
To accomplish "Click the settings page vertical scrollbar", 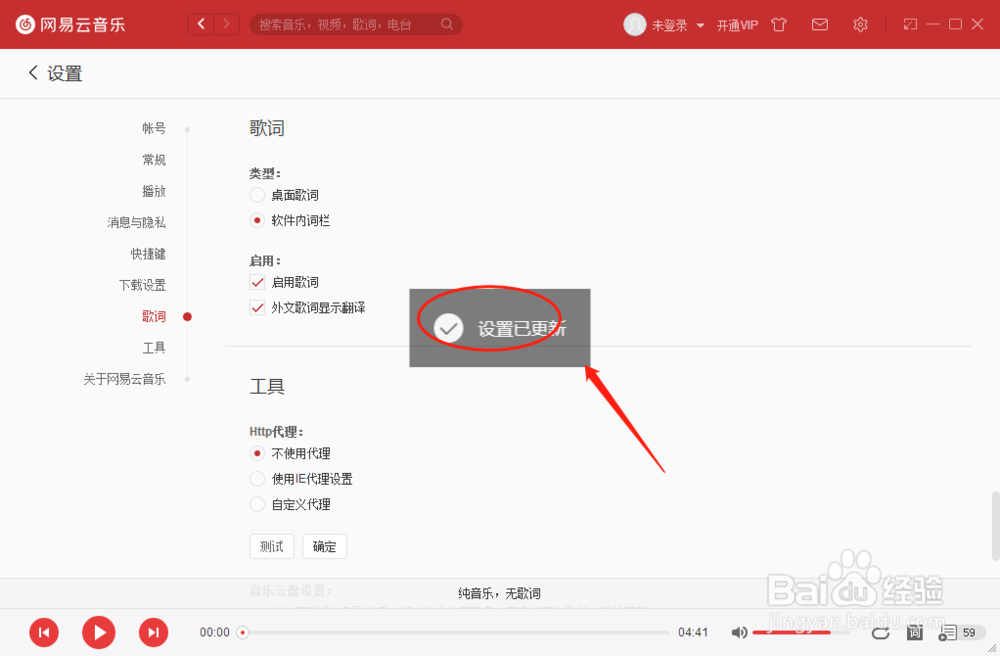I will pos(995,526).
